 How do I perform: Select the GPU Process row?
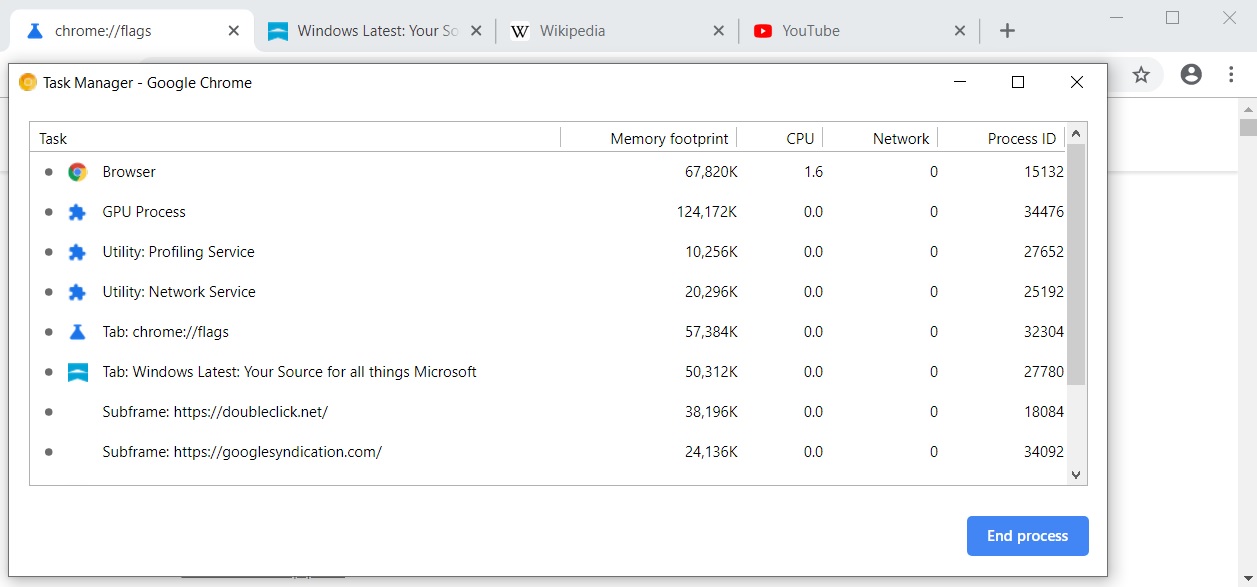[x=548, y=212]
